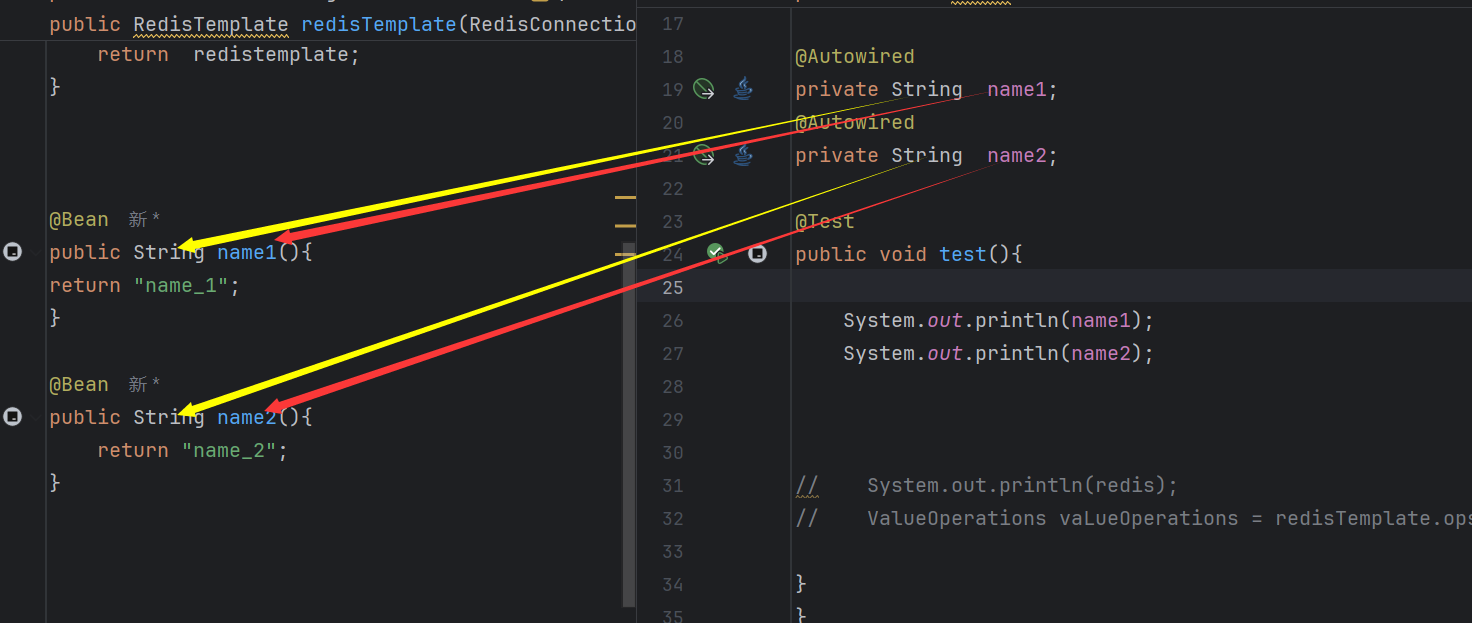Click the white bean icon on line 24
Image resolution: width=1472 pixels, height=623 pixels.
click(x=758, y=254)
